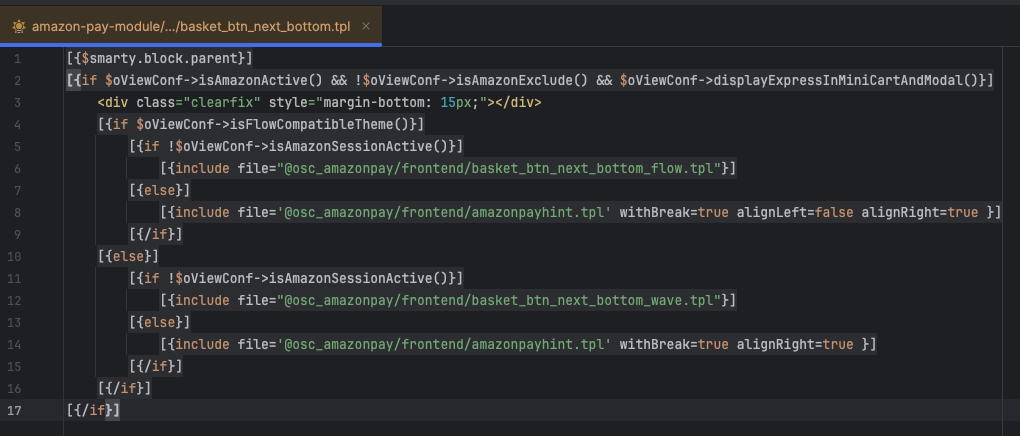Click the Smarty file icon on the tab
1020x436 pixels.
(18, 25)
